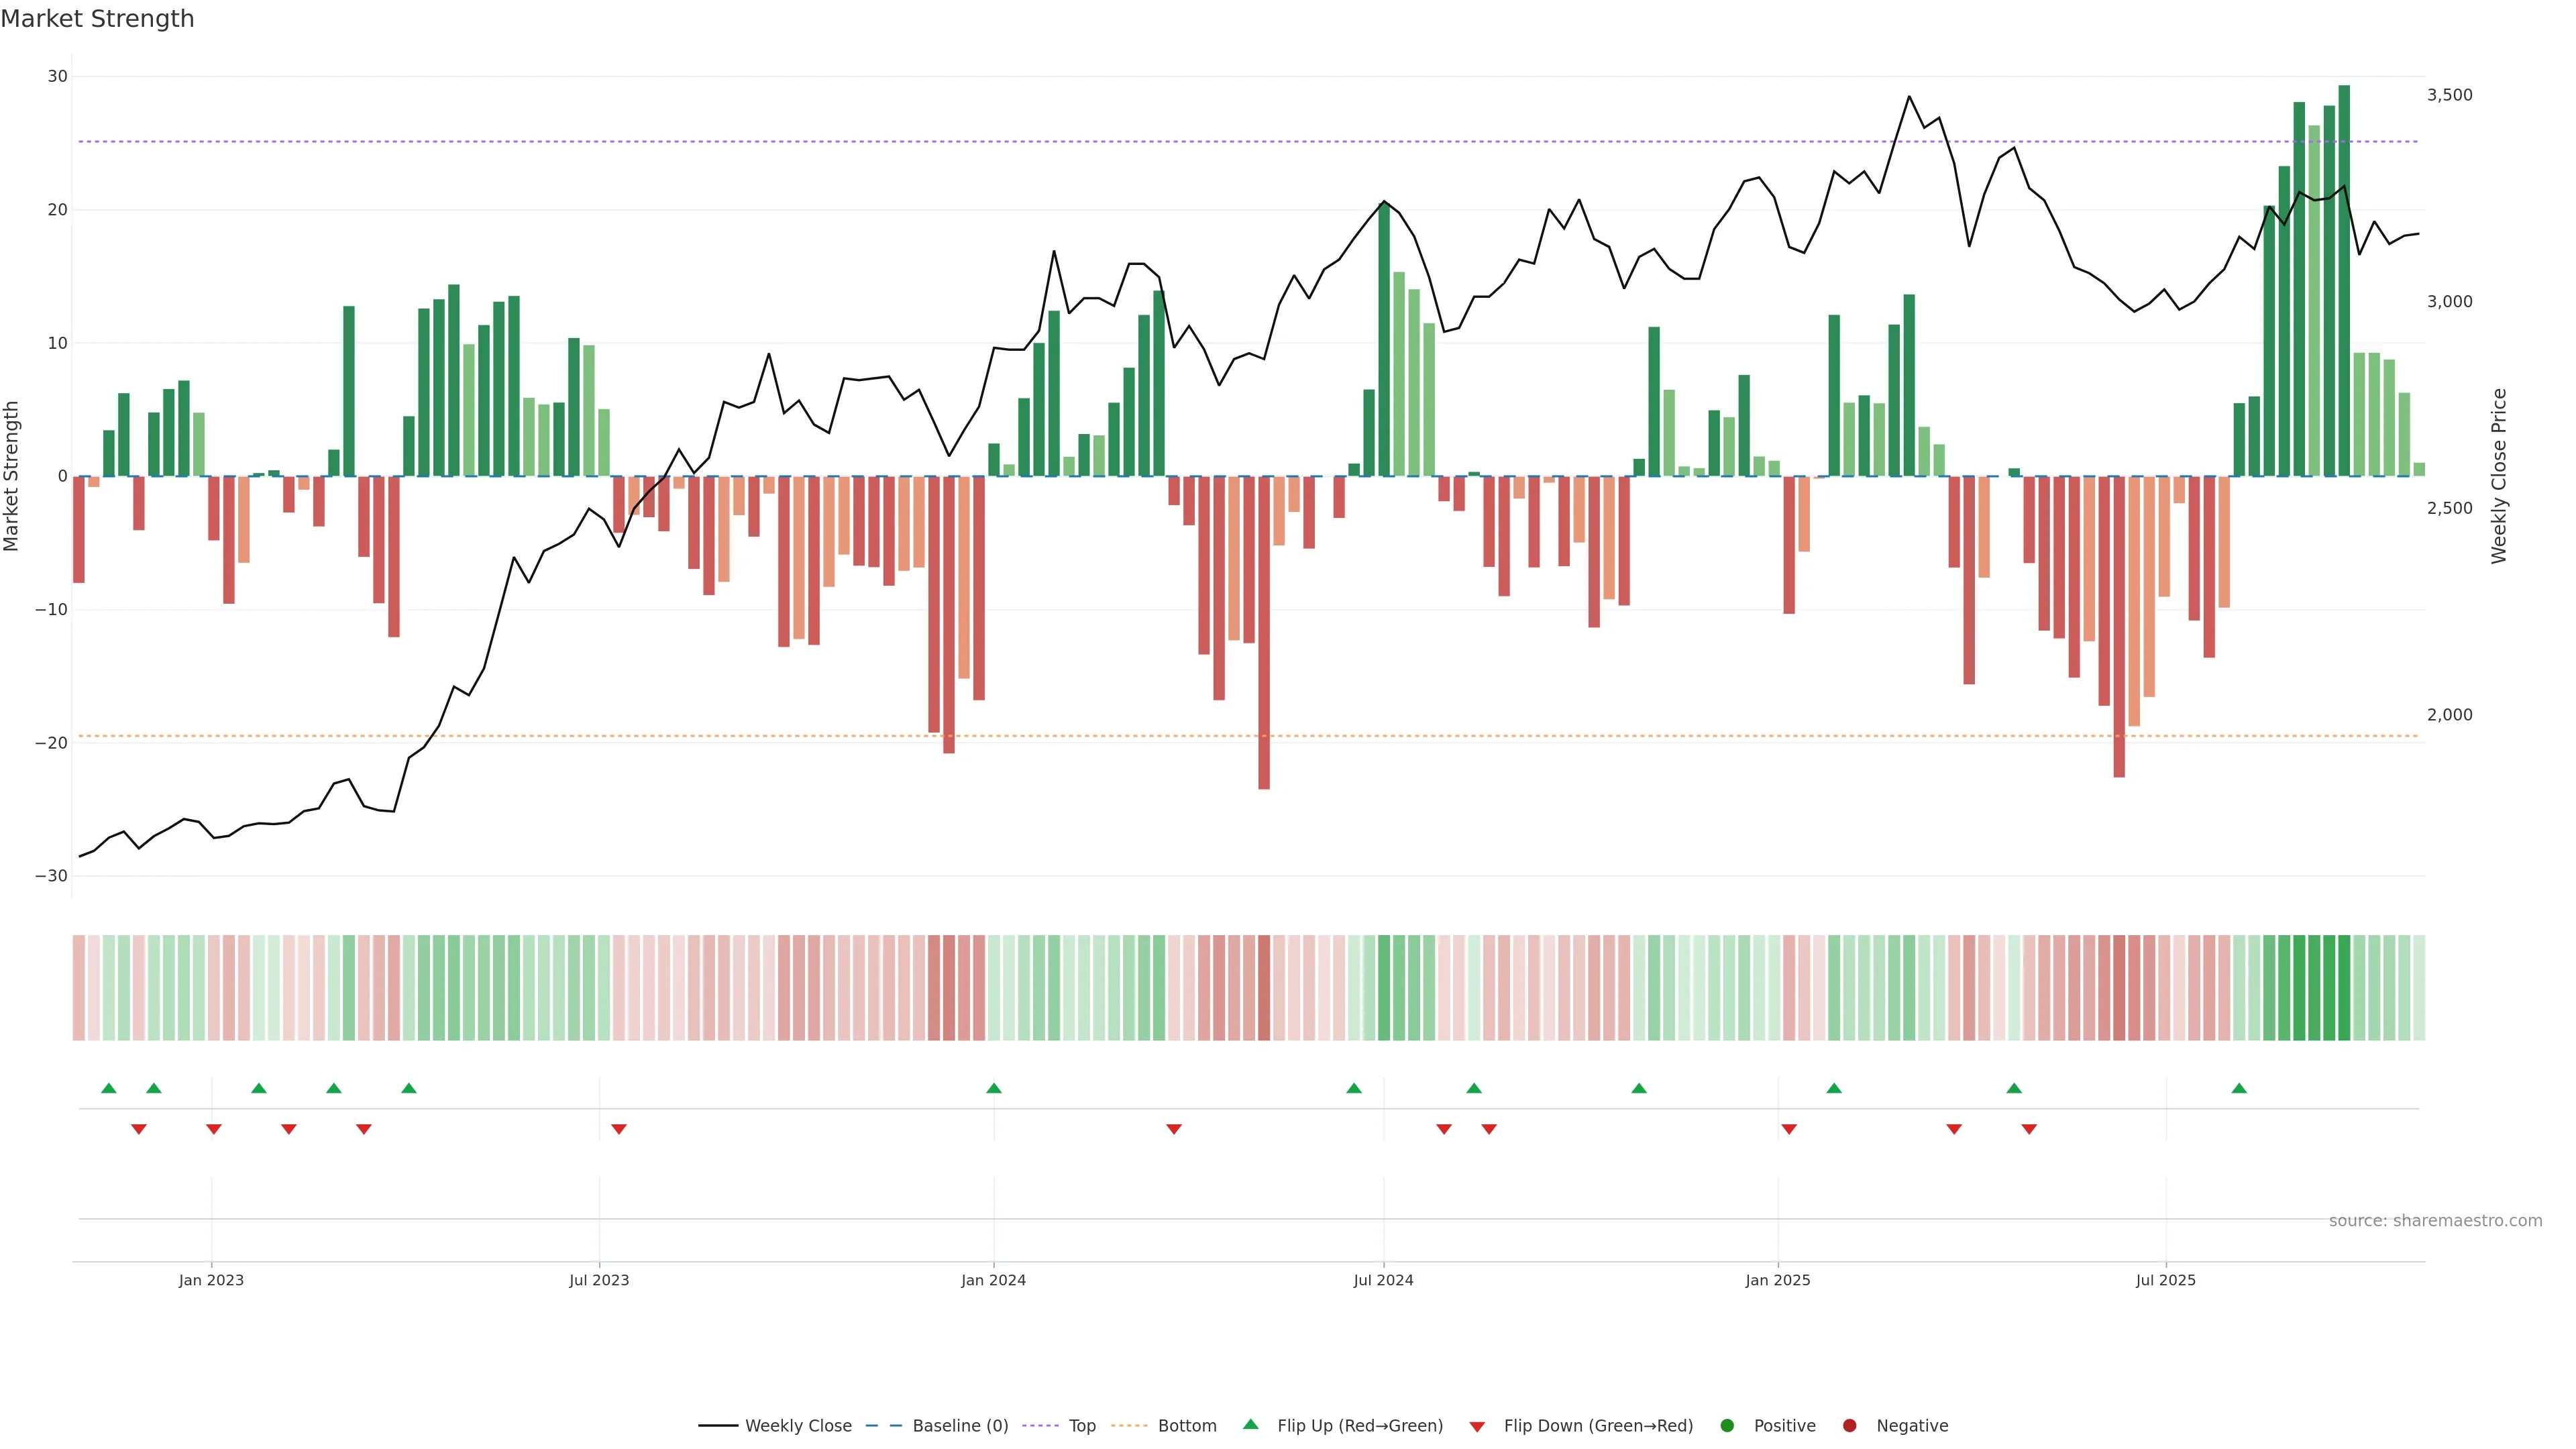Click the red Negative legend dot
The image size is (2576, 1449).
tap(1849, 1426)
